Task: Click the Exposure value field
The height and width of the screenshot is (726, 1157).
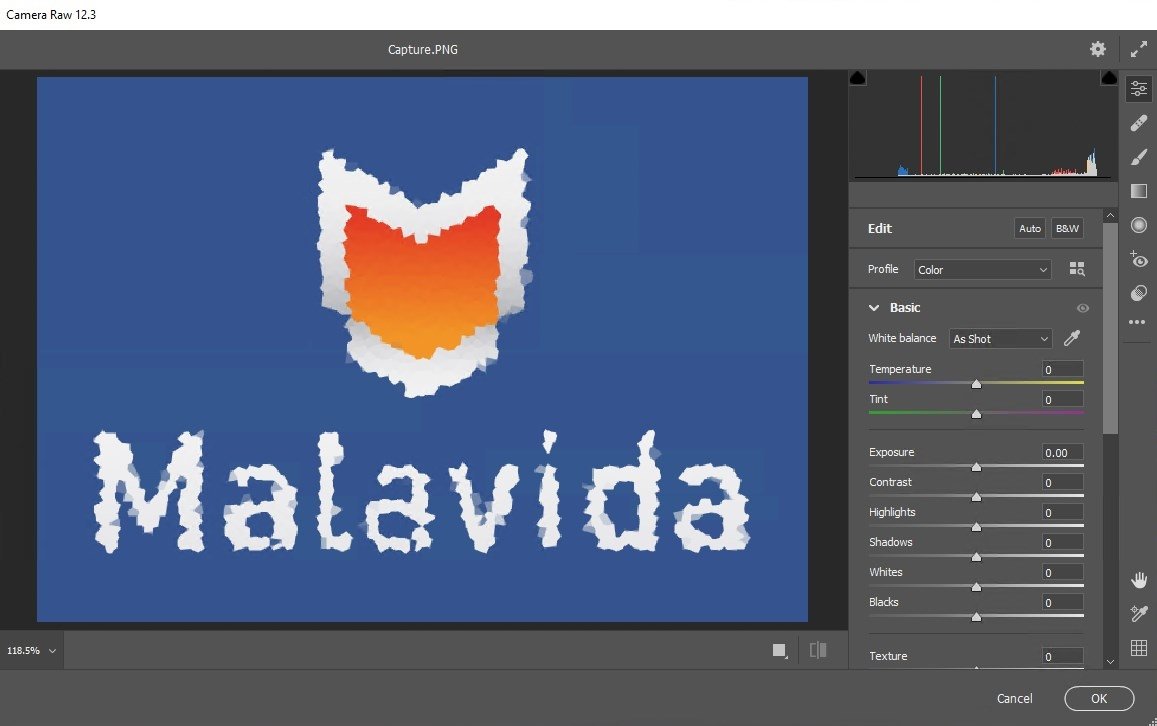Action: [x=1063, y=452]
